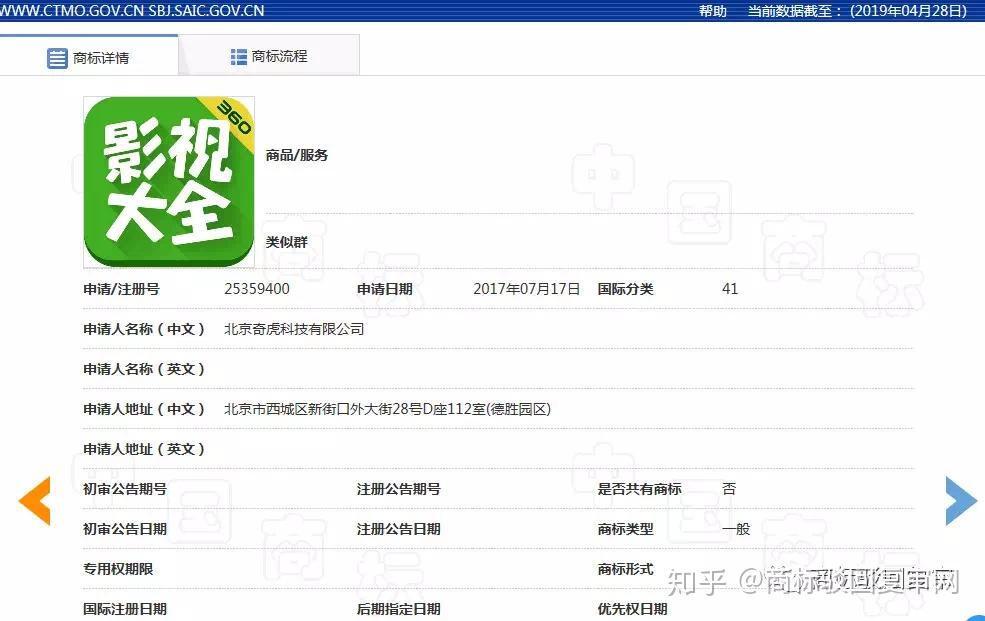This screenshot has height=621, width=985.
Task: Select the applicant address 北京市西城区新街口外大街28号
Action: pos(388,409)
